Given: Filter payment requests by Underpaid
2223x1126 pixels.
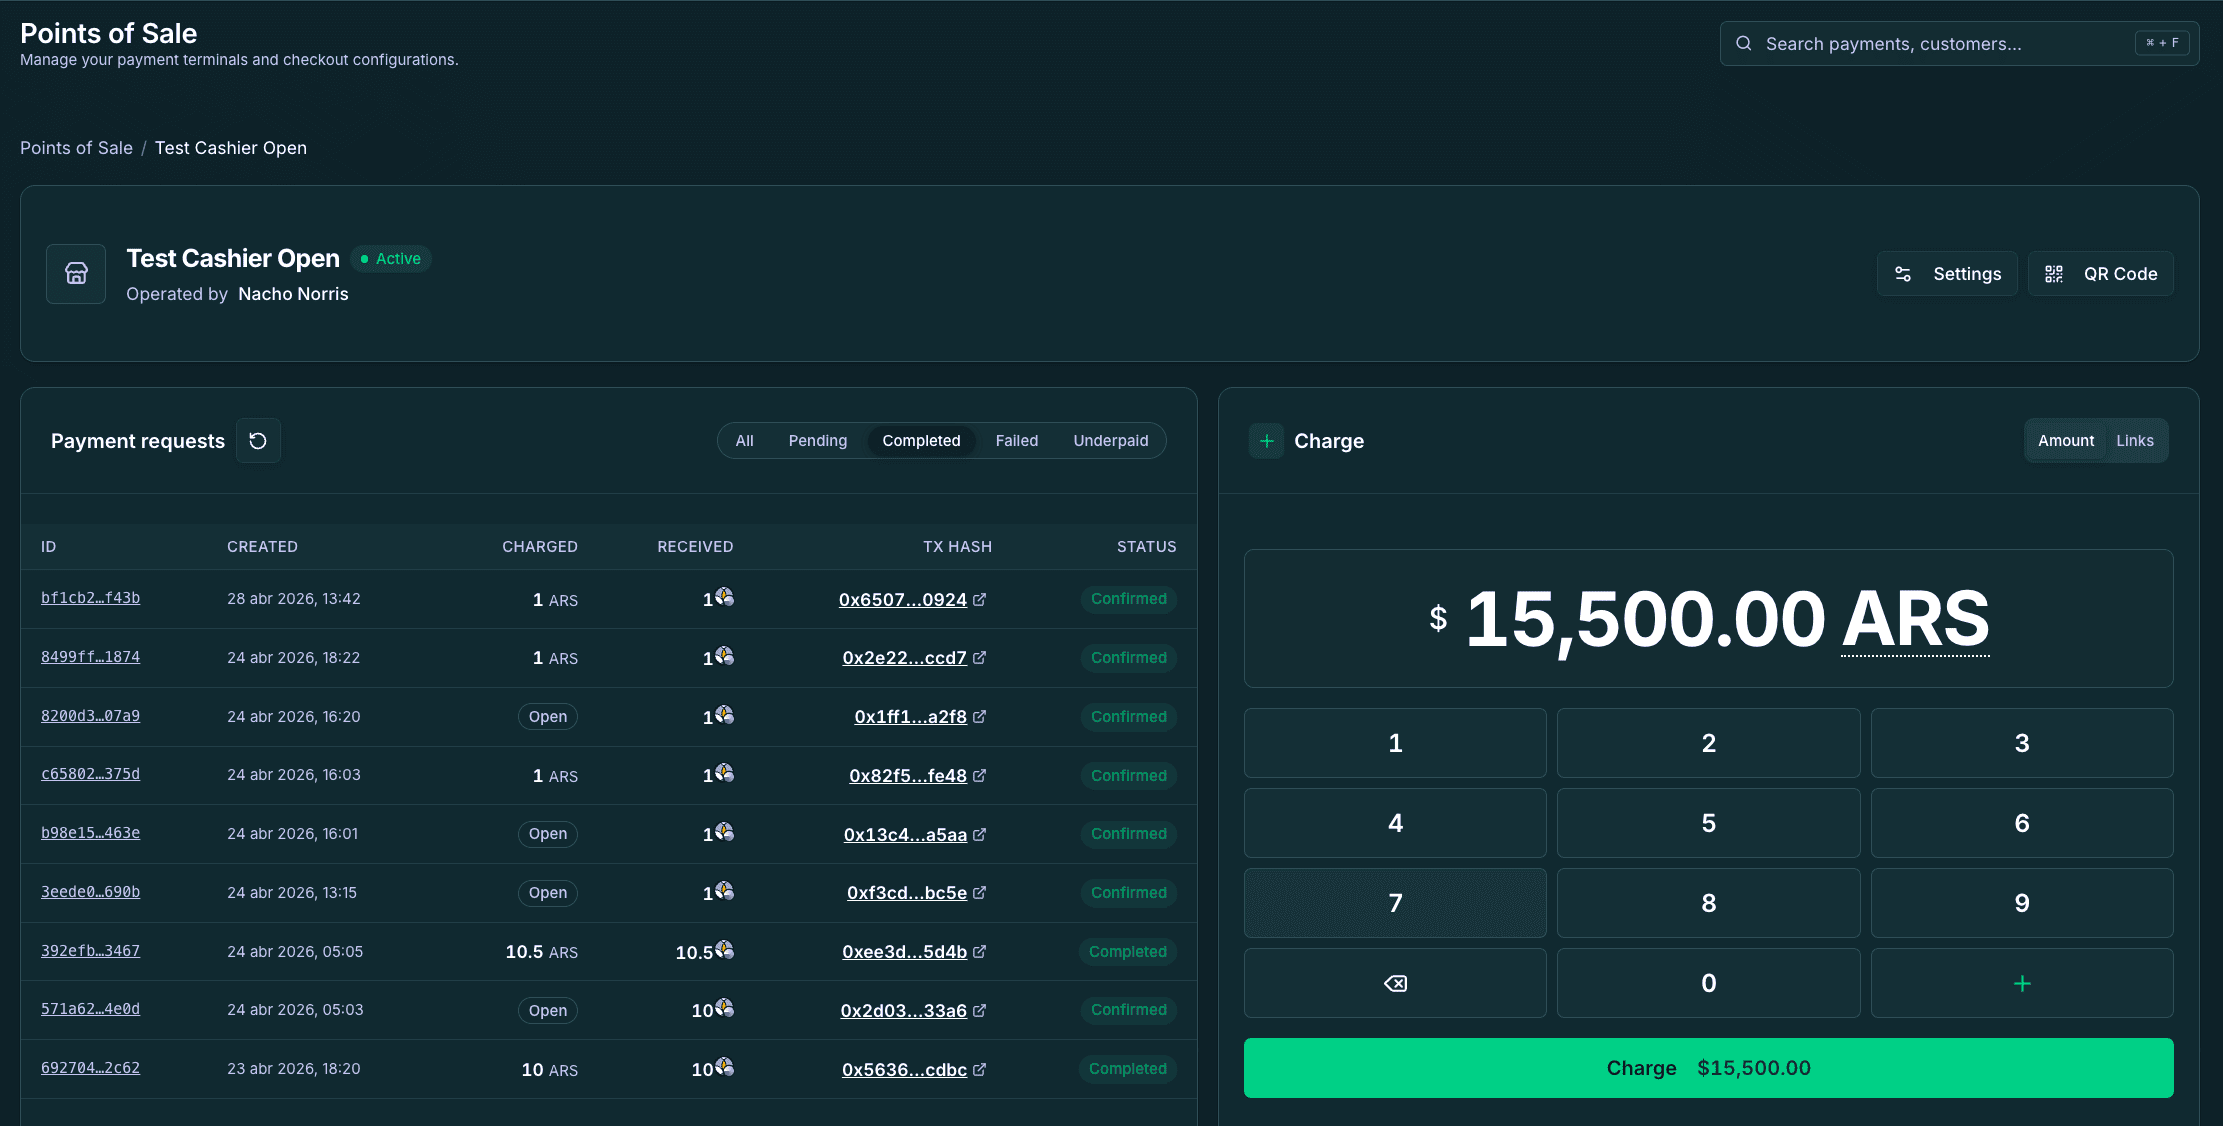Looking at the screenshot, I should 1111,441.
